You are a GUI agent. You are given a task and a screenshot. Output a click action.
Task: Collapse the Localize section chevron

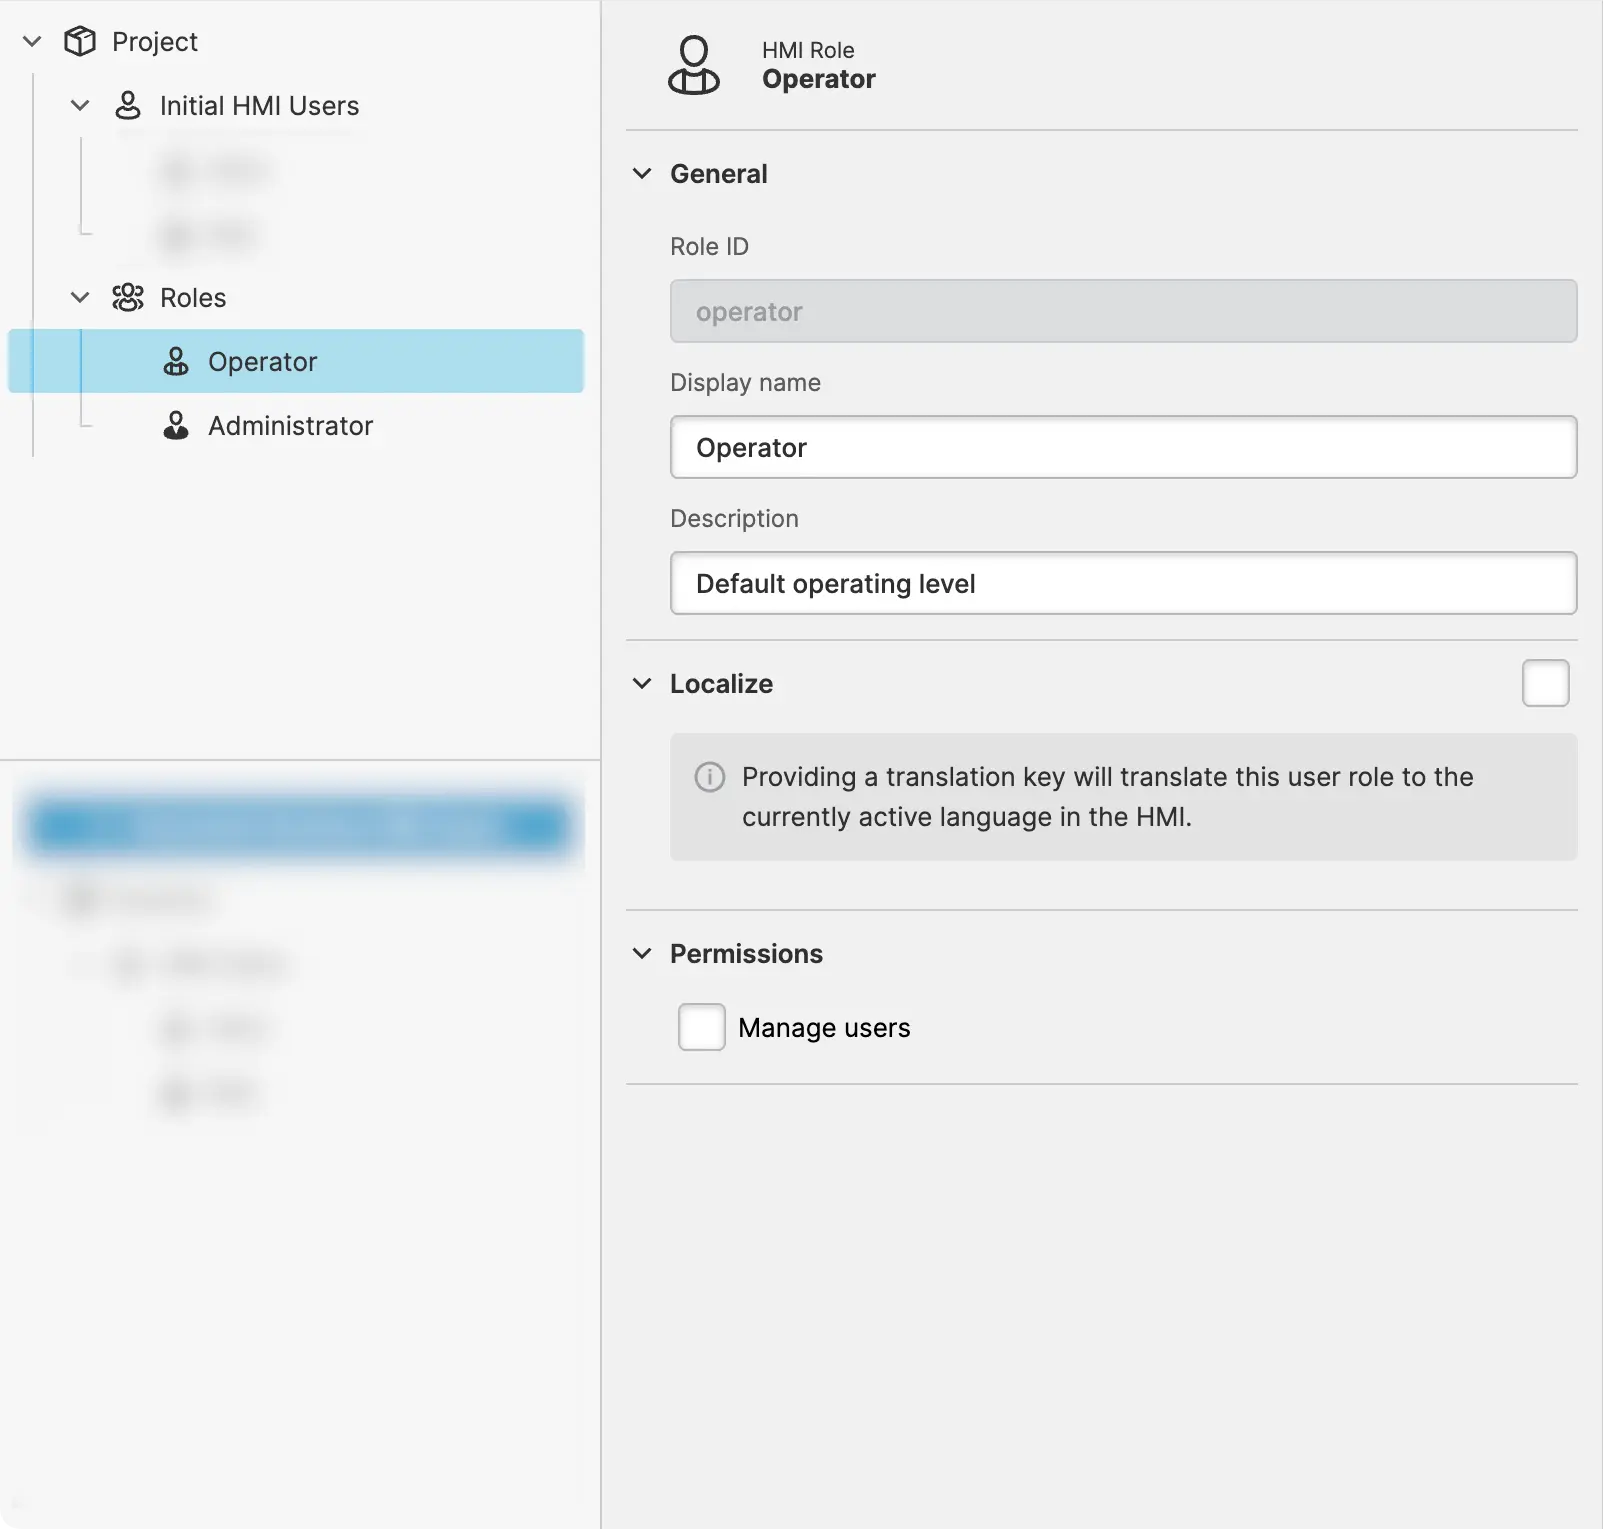[x=642, y=683]
